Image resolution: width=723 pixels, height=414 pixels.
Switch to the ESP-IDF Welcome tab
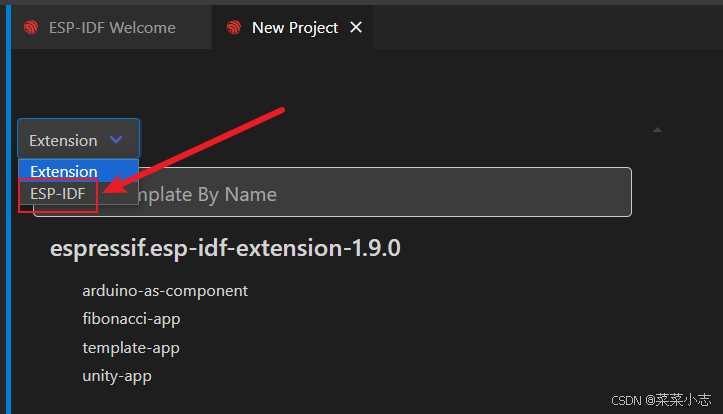click(111, 28)
